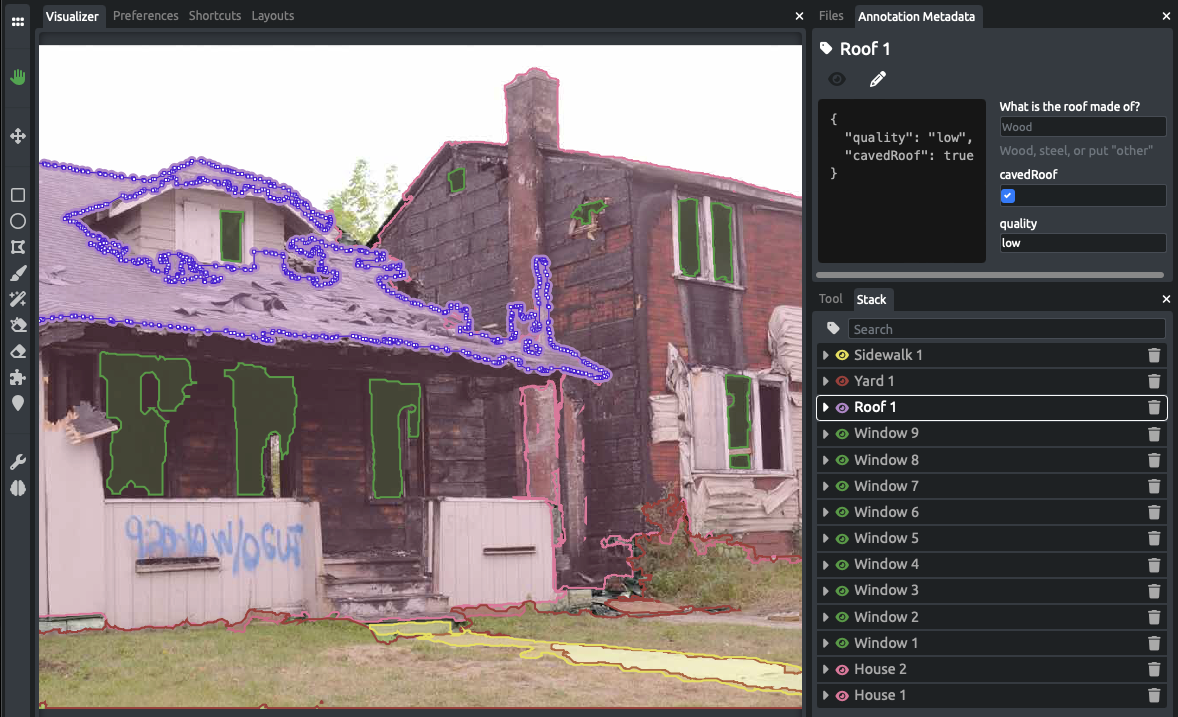Screen dimensions: 1178x717
Task: Toggle visibility of Roof 1 in metadata panel
Action: pos(837,79)
